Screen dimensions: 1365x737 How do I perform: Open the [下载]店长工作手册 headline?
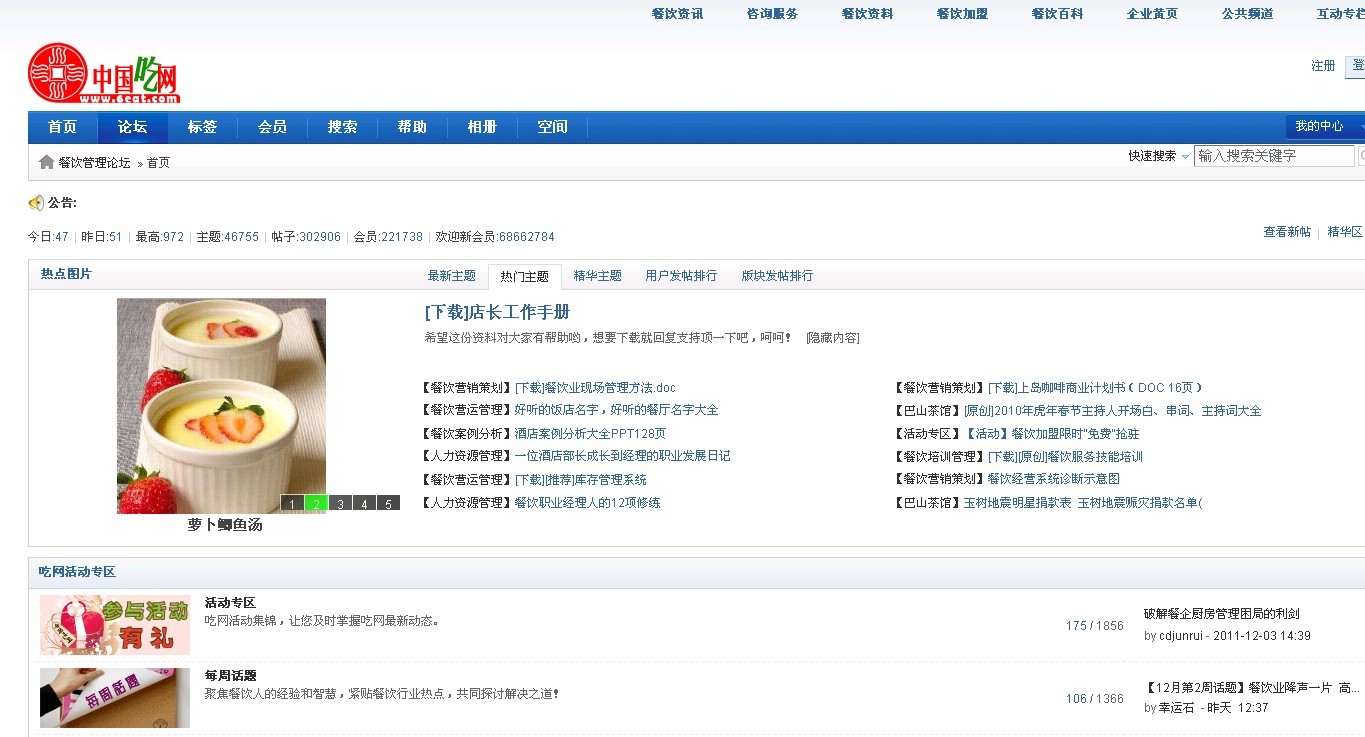498,312
